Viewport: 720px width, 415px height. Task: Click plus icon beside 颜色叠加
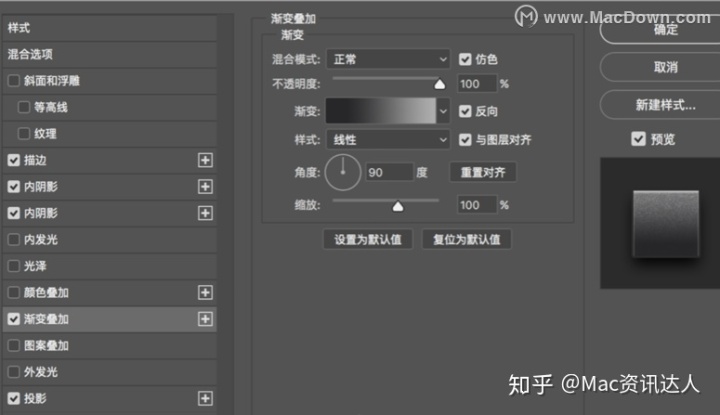click(x=205, y=292)
